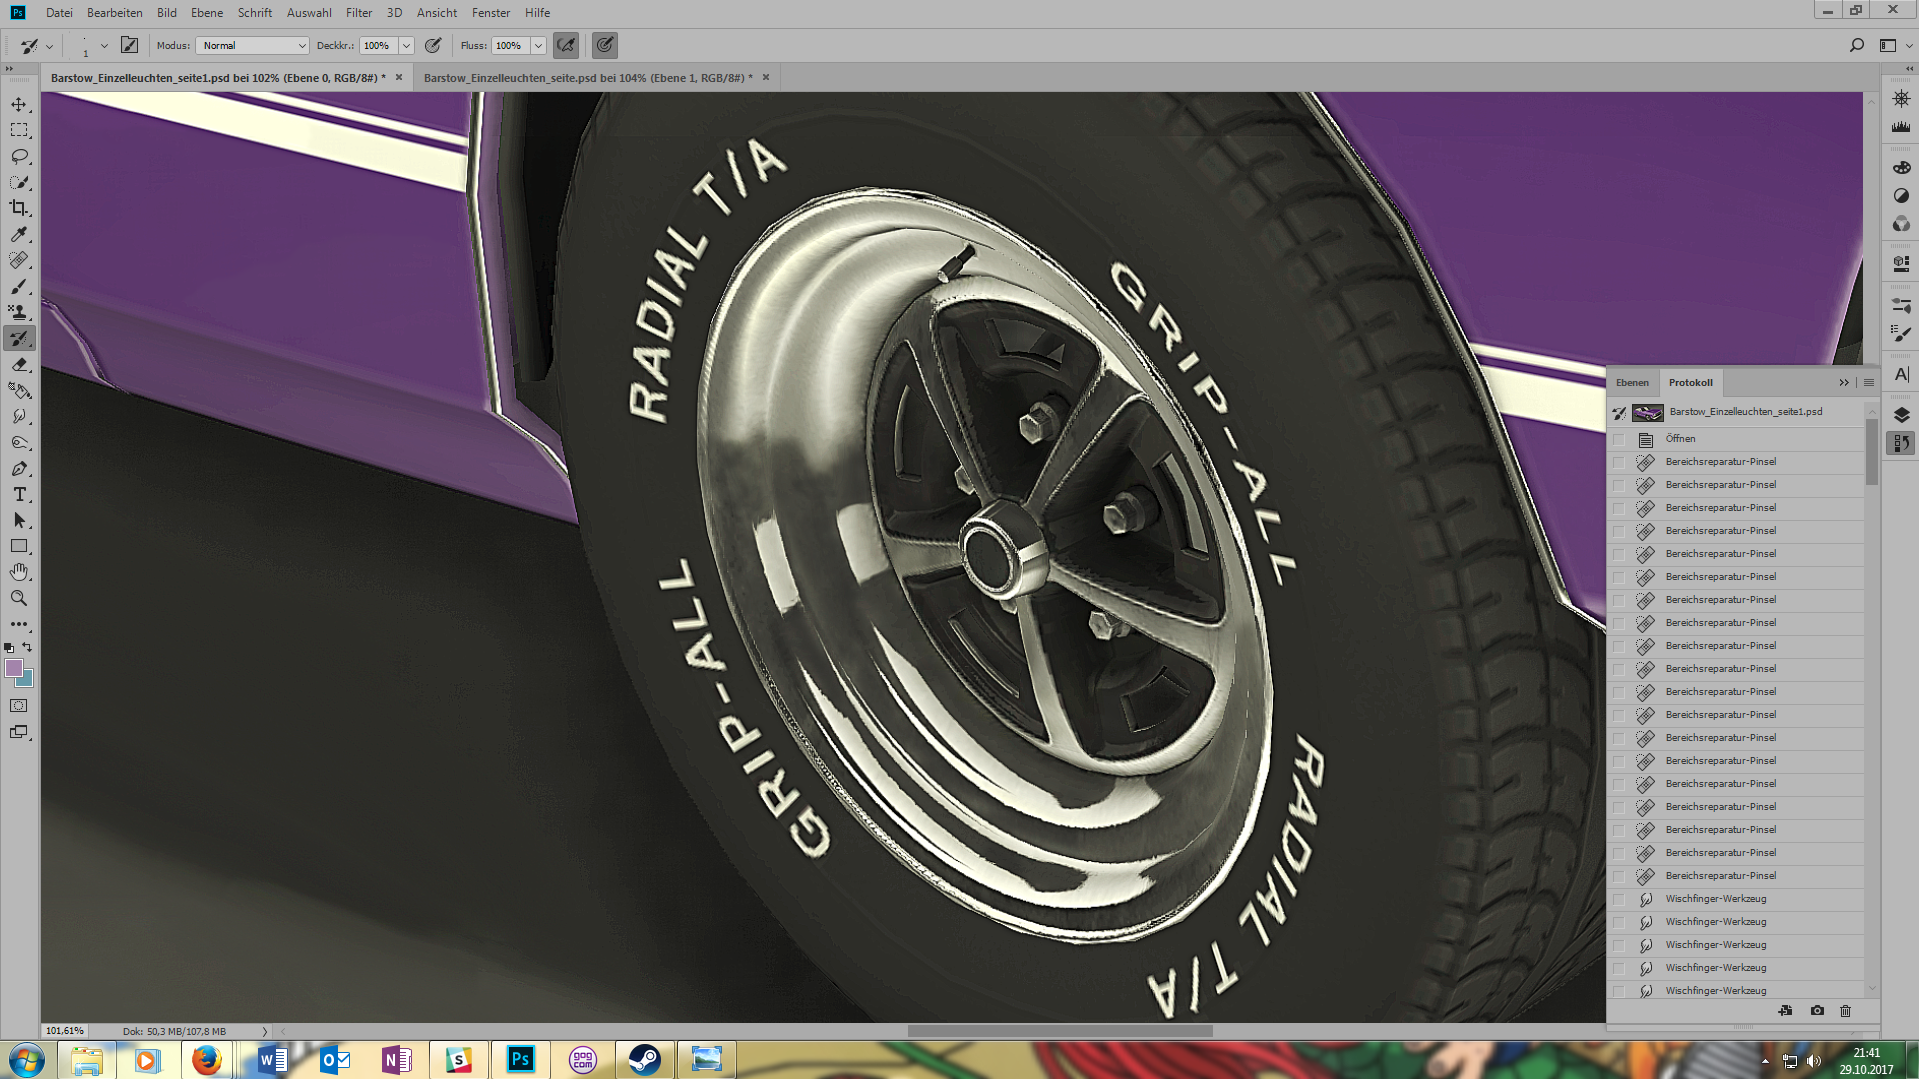This screenshot has width=1919, height=1079.
Task: Open the Deckkr. opacity slider arrow
Action: tap(406, 46)
